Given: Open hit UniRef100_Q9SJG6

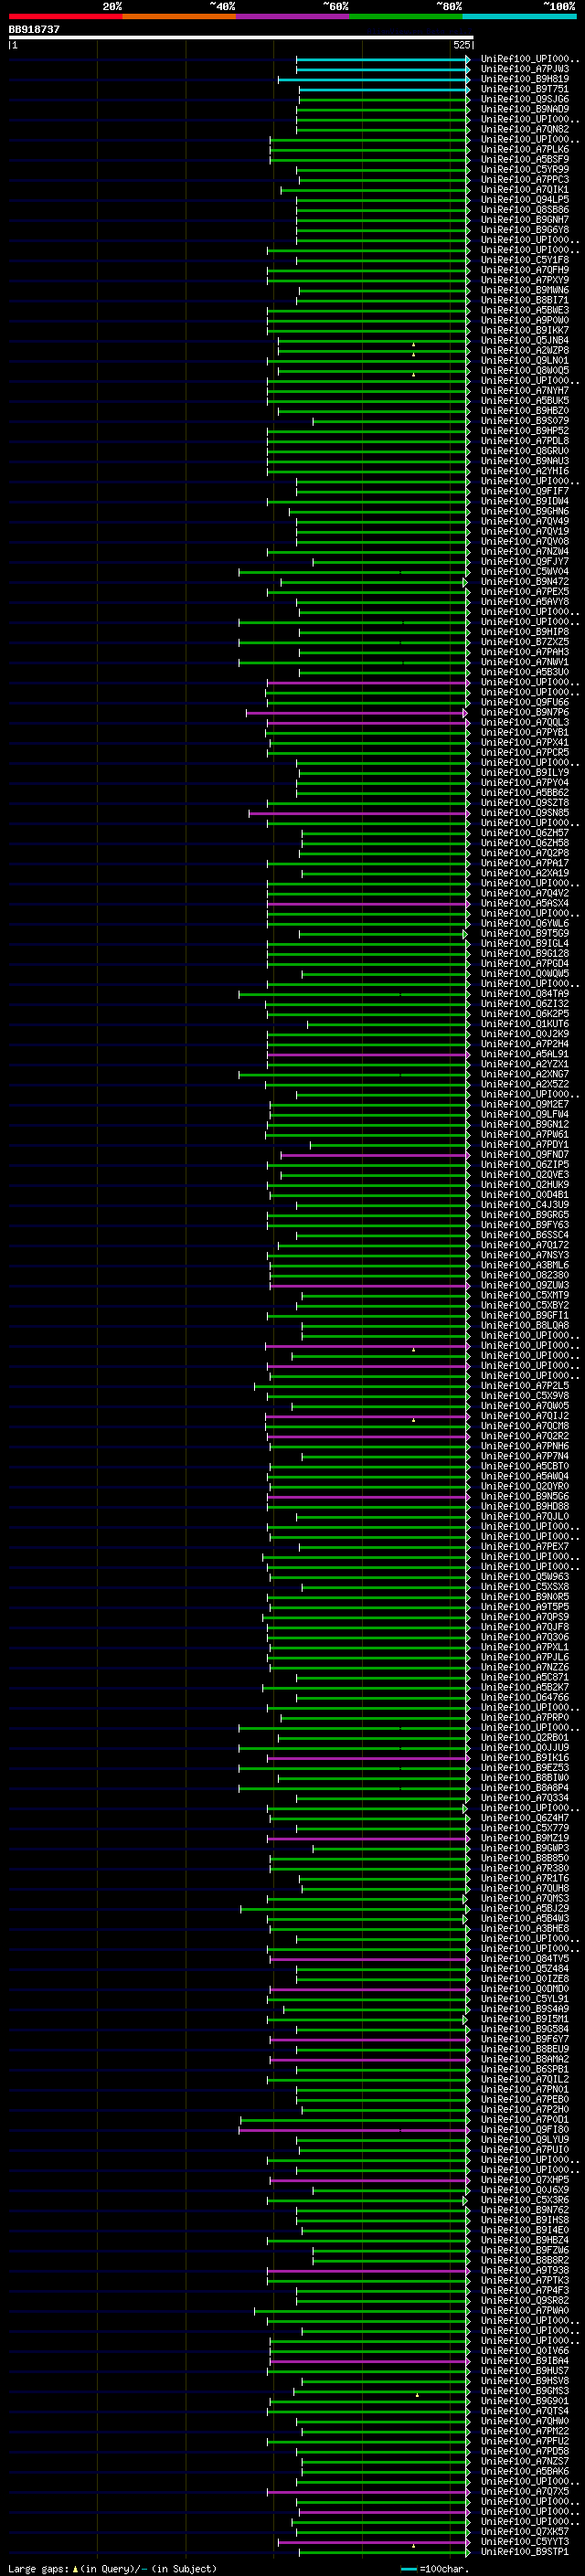Looking at the screenshot, I should tap(525, 99).
